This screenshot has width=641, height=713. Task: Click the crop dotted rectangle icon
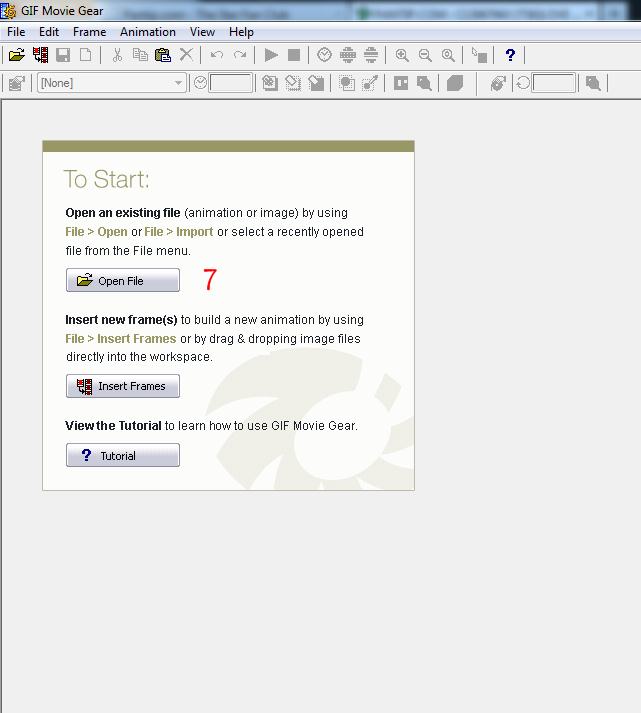293,83
